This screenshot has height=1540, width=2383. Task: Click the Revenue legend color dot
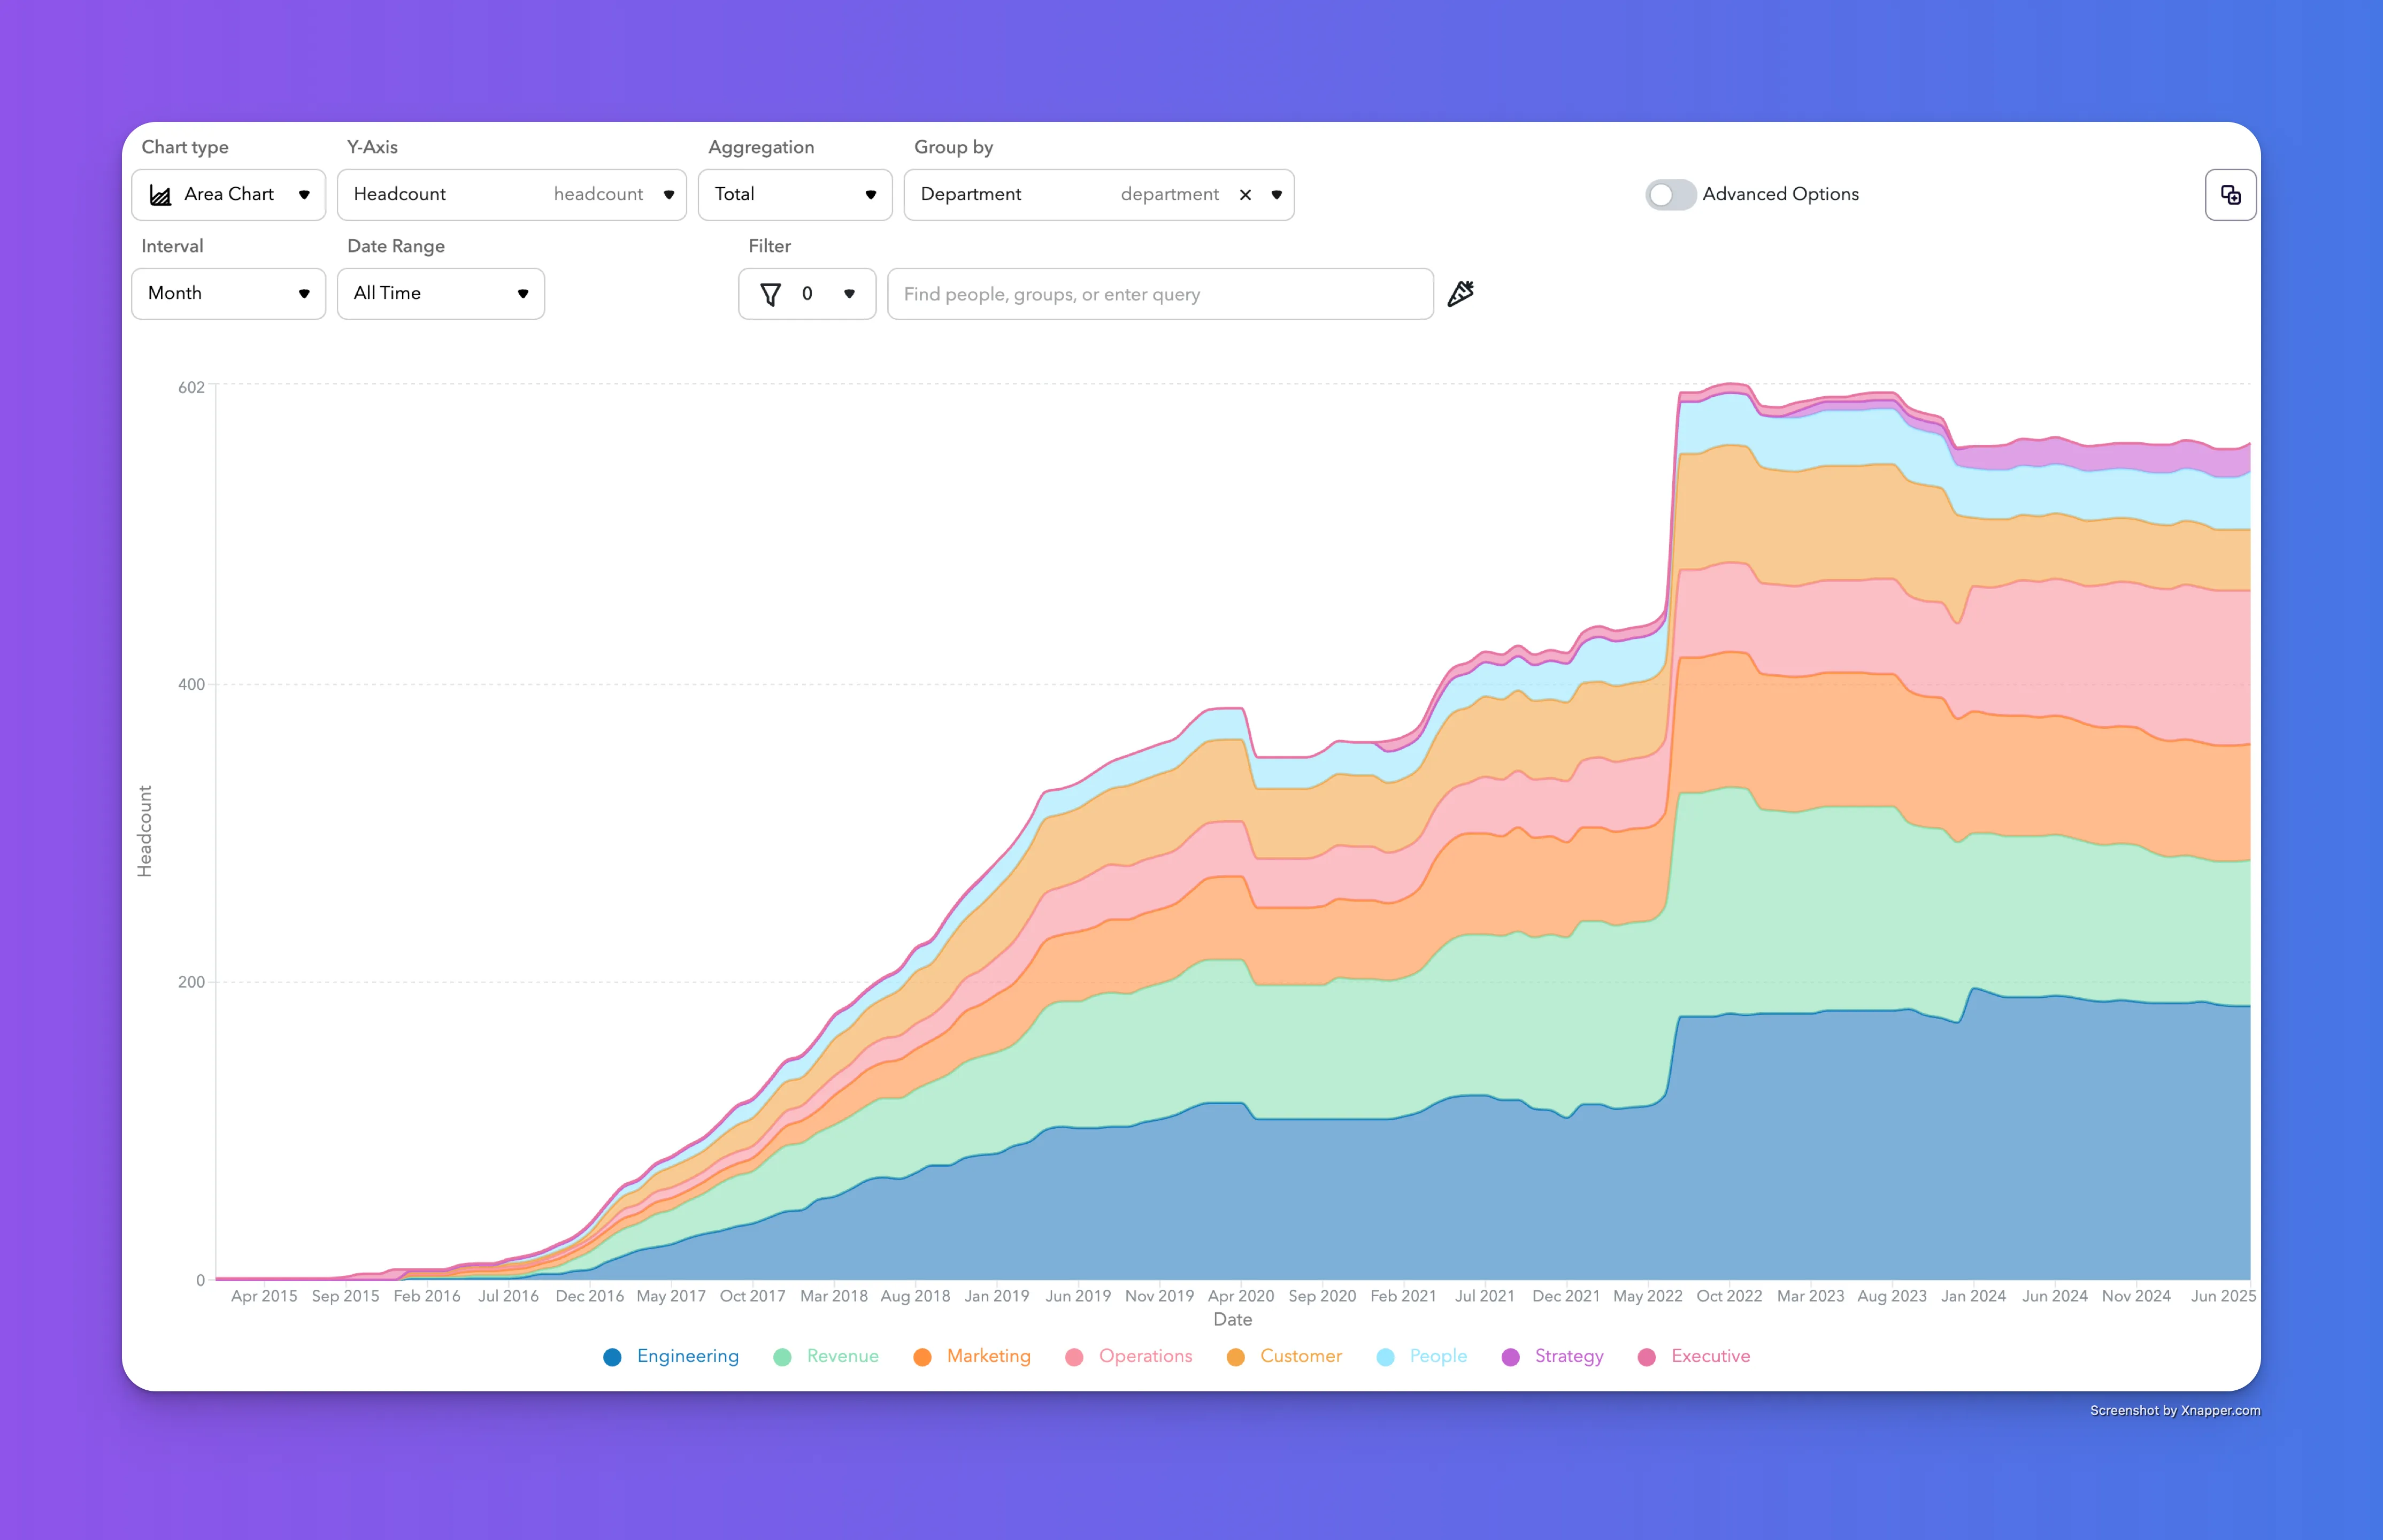click(x=782, y=1357)
